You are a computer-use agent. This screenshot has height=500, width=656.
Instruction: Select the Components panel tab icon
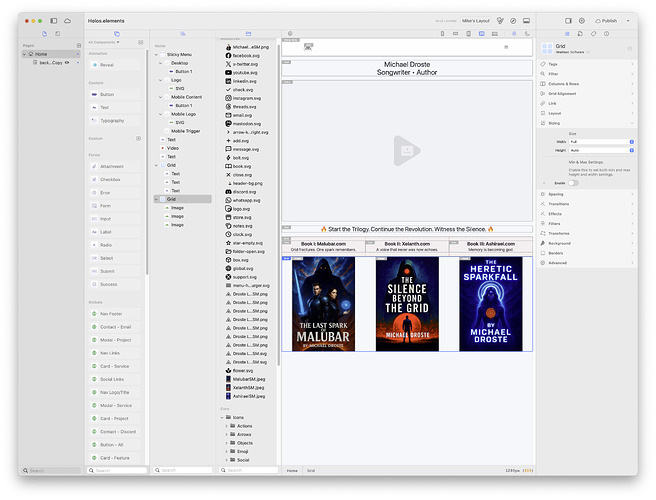(x=117, y=33)
